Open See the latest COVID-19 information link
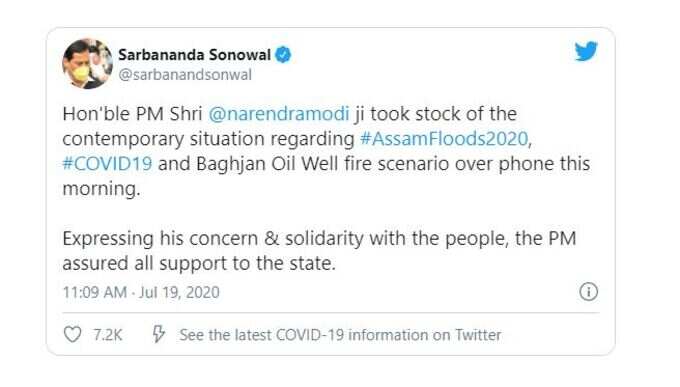 [340, 335]
